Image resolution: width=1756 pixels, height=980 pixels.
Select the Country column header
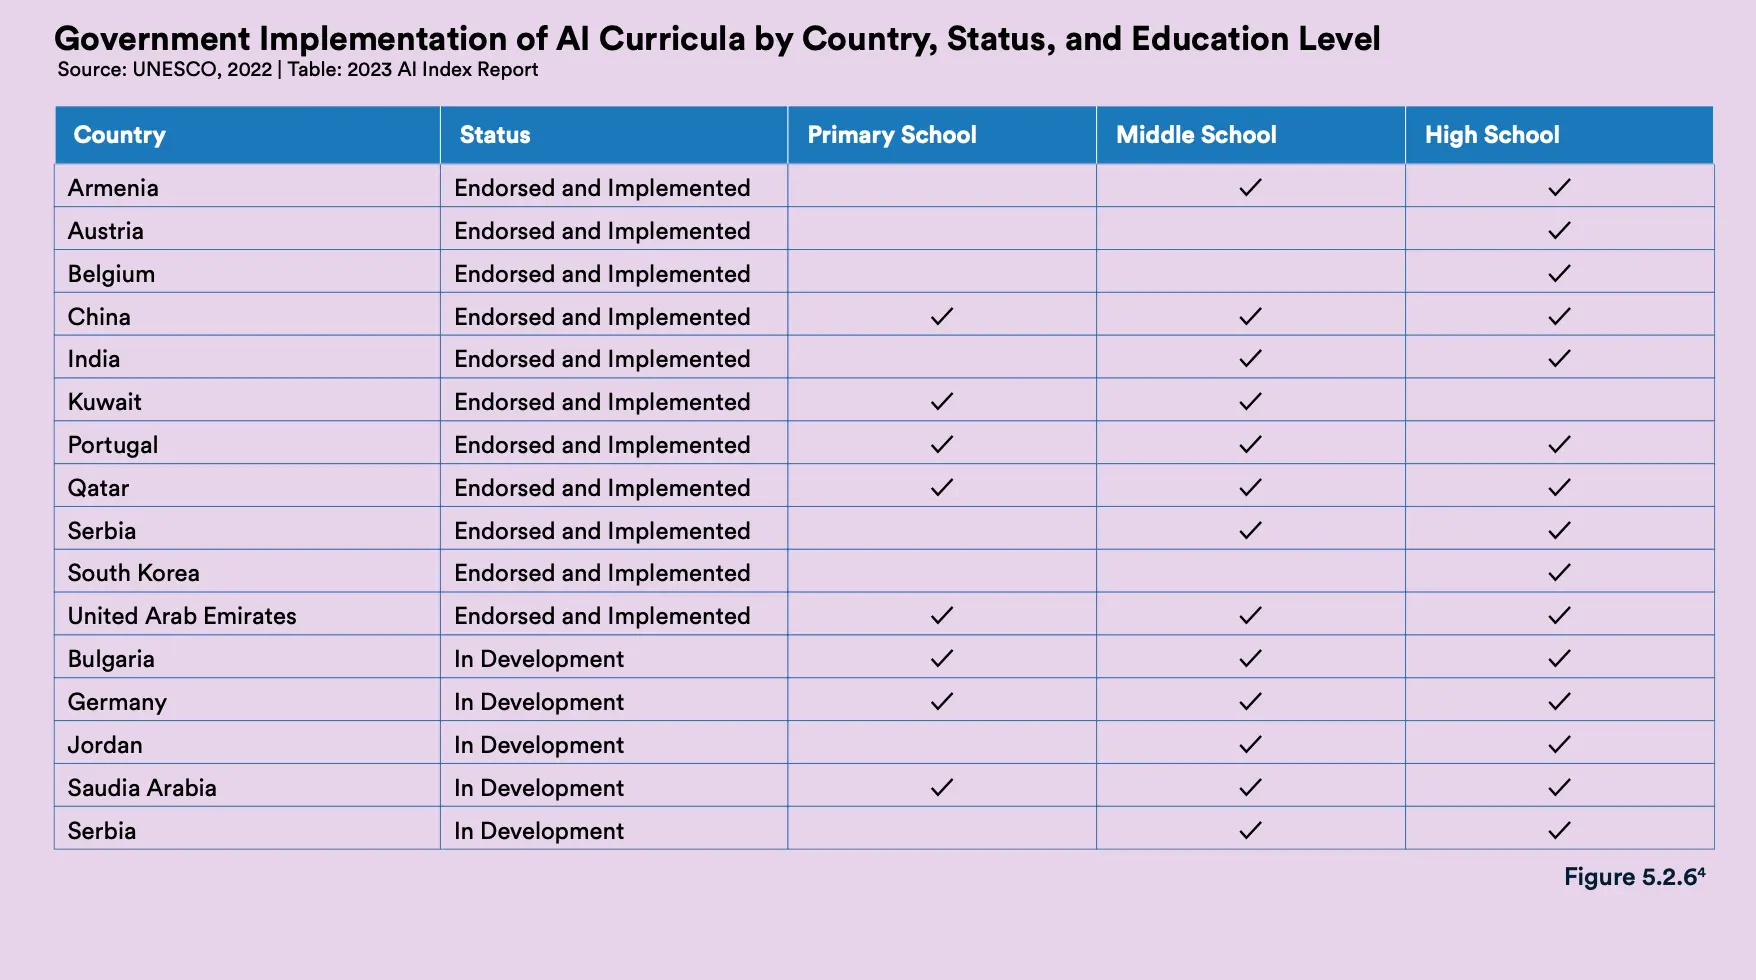[x=248, y=135]
